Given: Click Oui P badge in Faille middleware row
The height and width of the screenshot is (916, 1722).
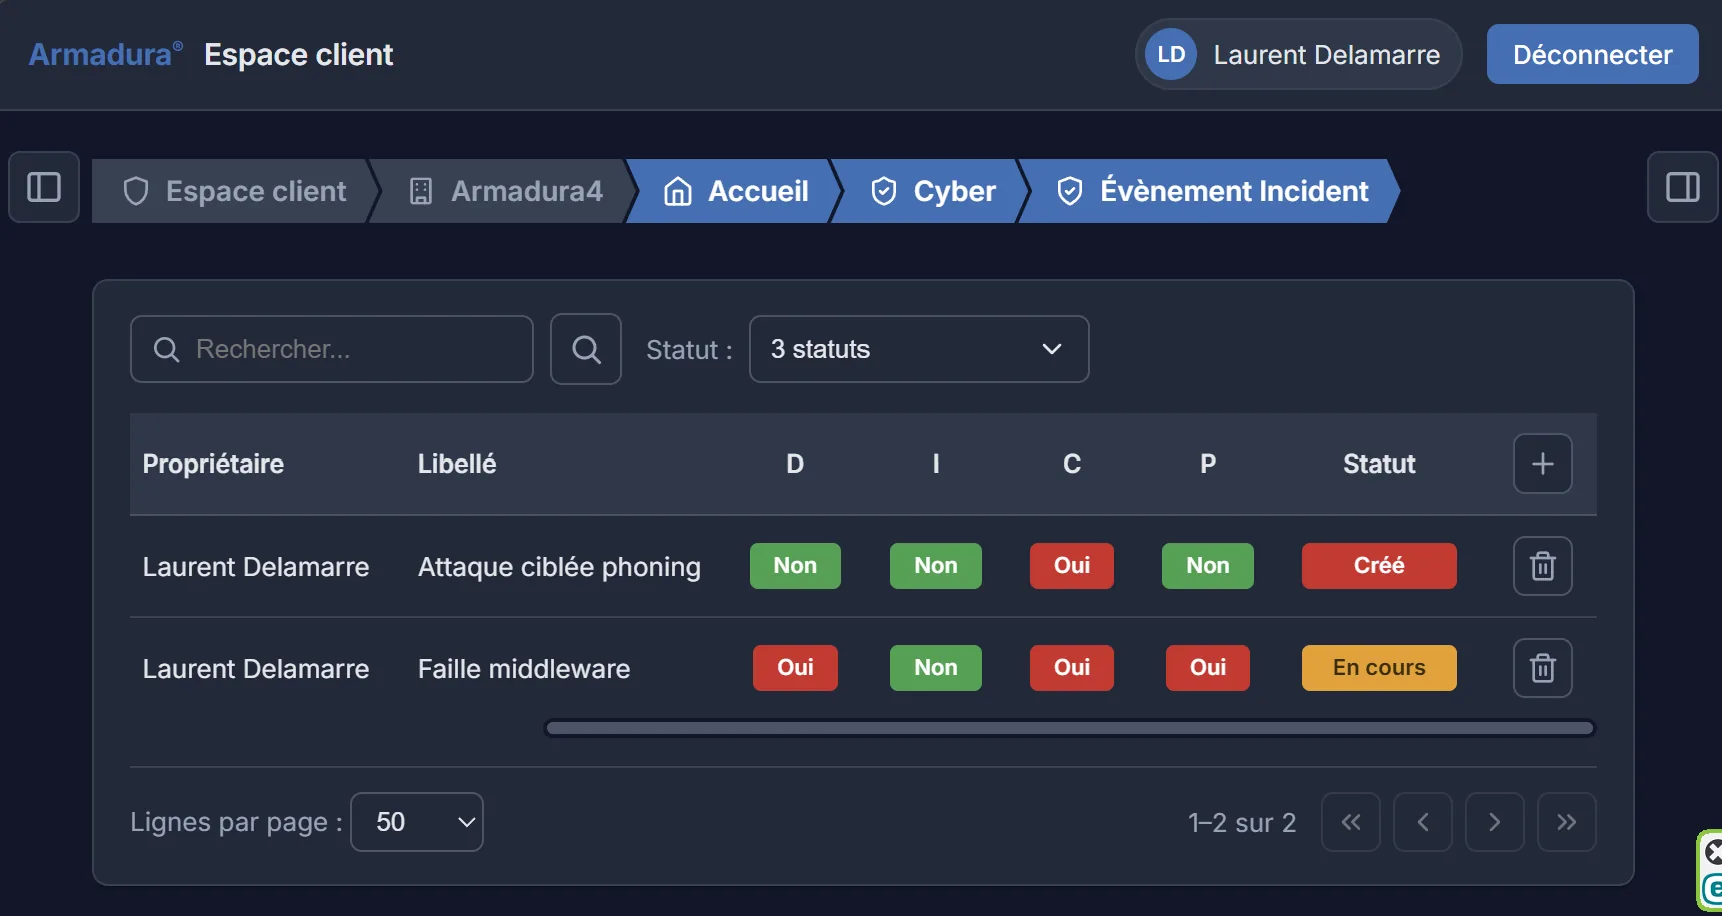Looking at the screenshot, I should (x=1208, y=668).
